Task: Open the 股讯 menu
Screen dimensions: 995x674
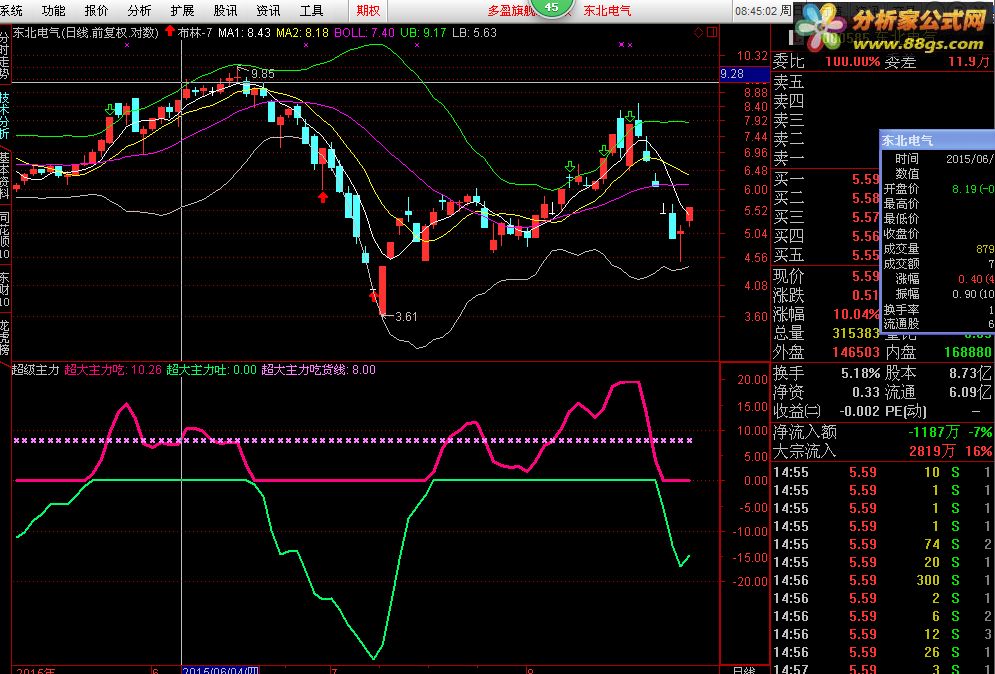Action: [225, 10]
